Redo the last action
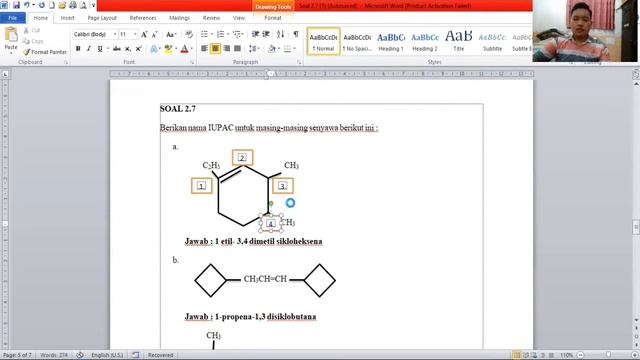 point(42,5)
